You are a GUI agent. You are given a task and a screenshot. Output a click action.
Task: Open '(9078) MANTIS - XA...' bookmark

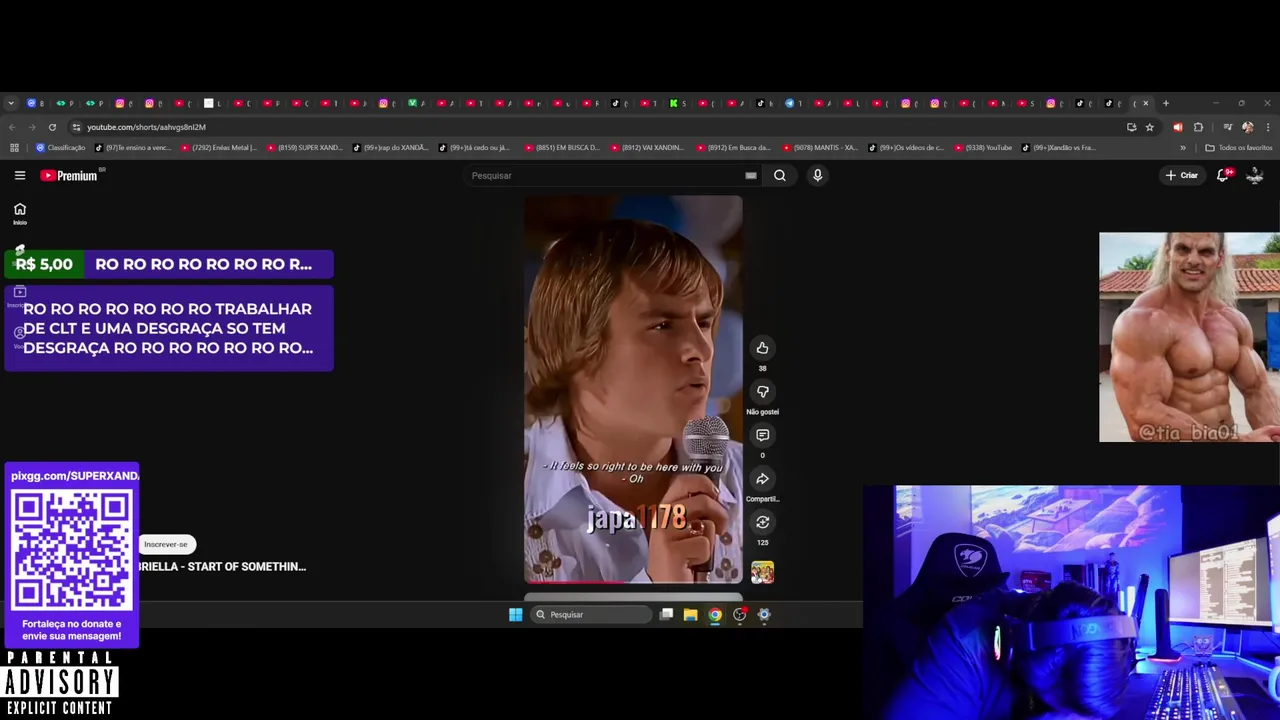tap(821, 148)
